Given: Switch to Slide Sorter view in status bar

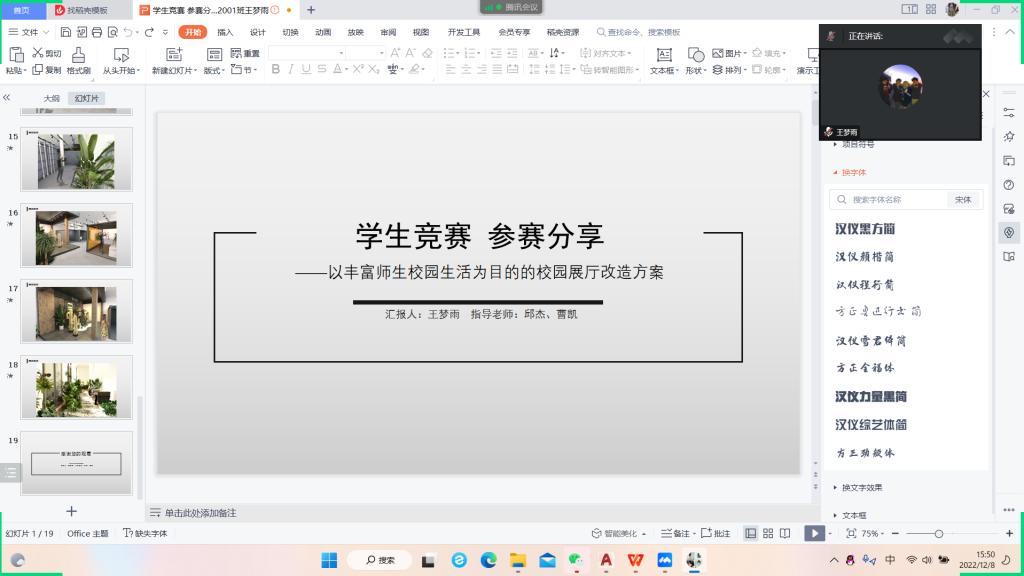Looking at the screenshot, I should click(768, 534).
